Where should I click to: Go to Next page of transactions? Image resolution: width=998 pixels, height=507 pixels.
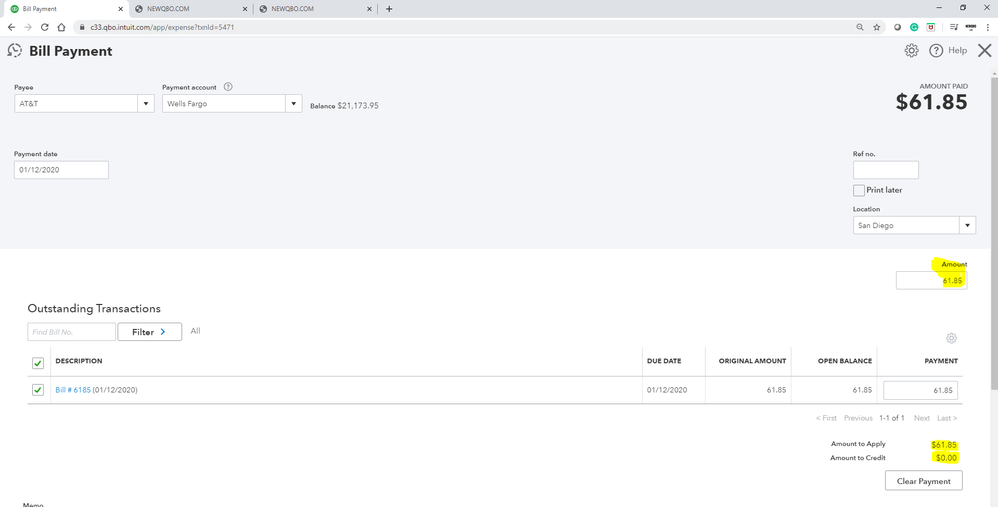point(922,418)
